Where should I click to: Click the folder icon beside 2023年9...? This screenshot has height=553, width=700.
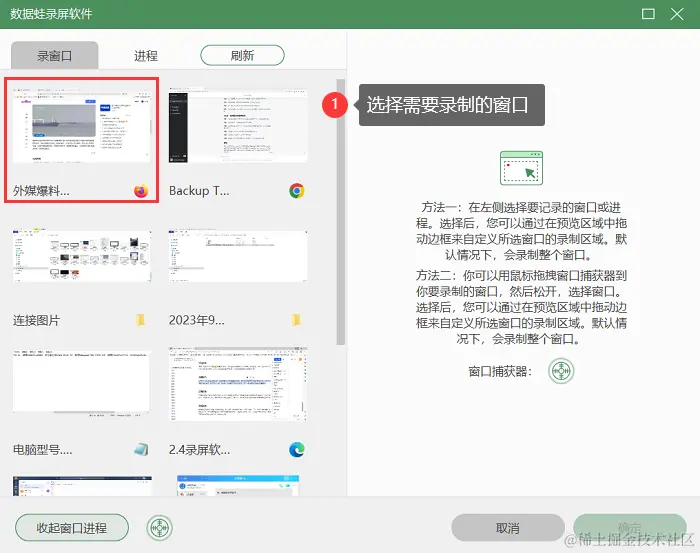coord(296,320)
